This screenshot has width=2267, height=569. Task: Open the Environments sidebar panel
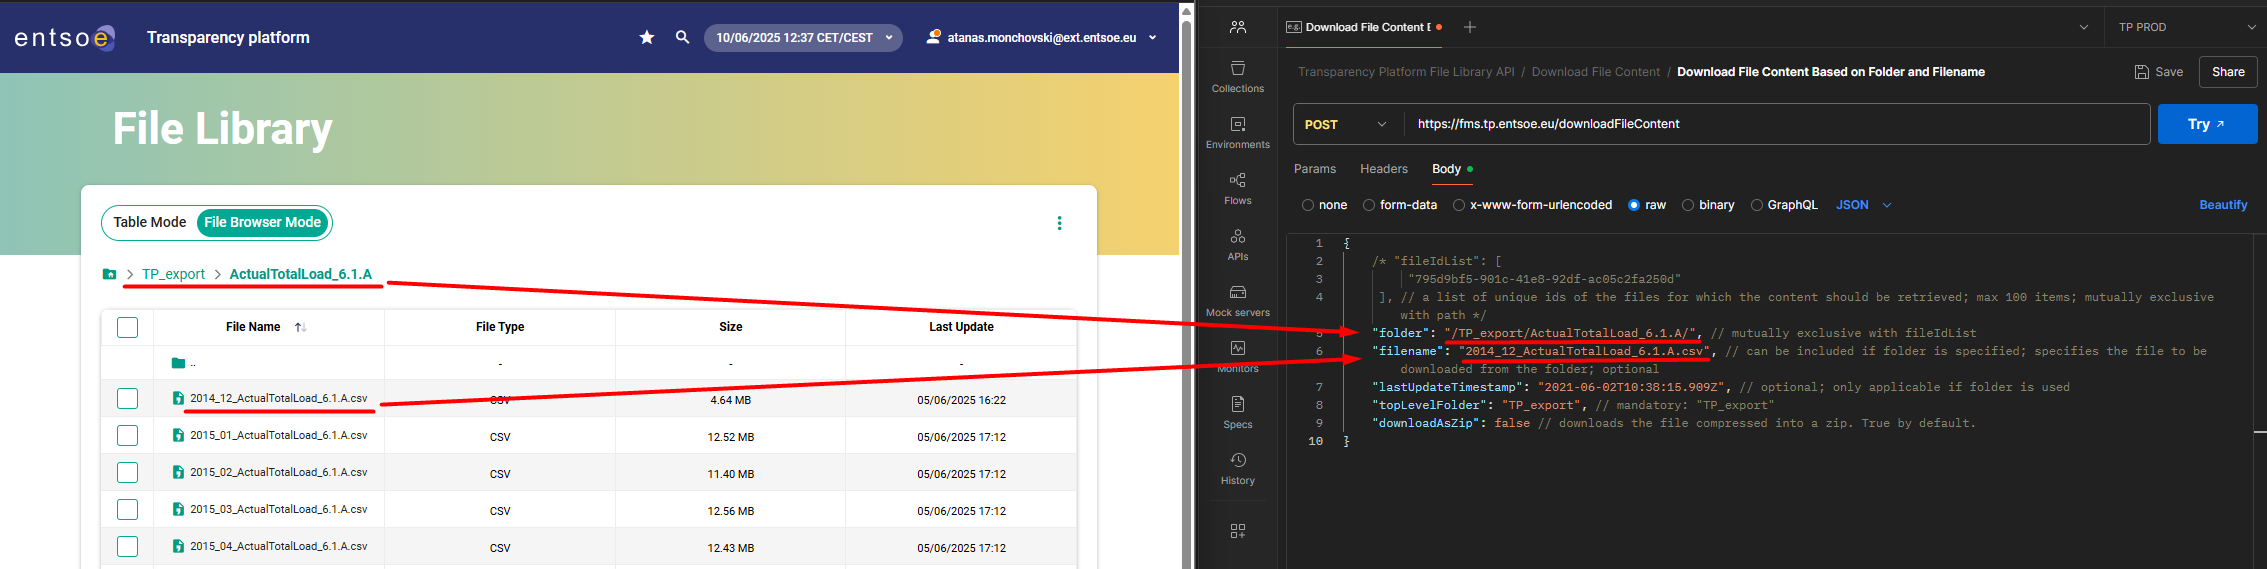pos(1237,132)
